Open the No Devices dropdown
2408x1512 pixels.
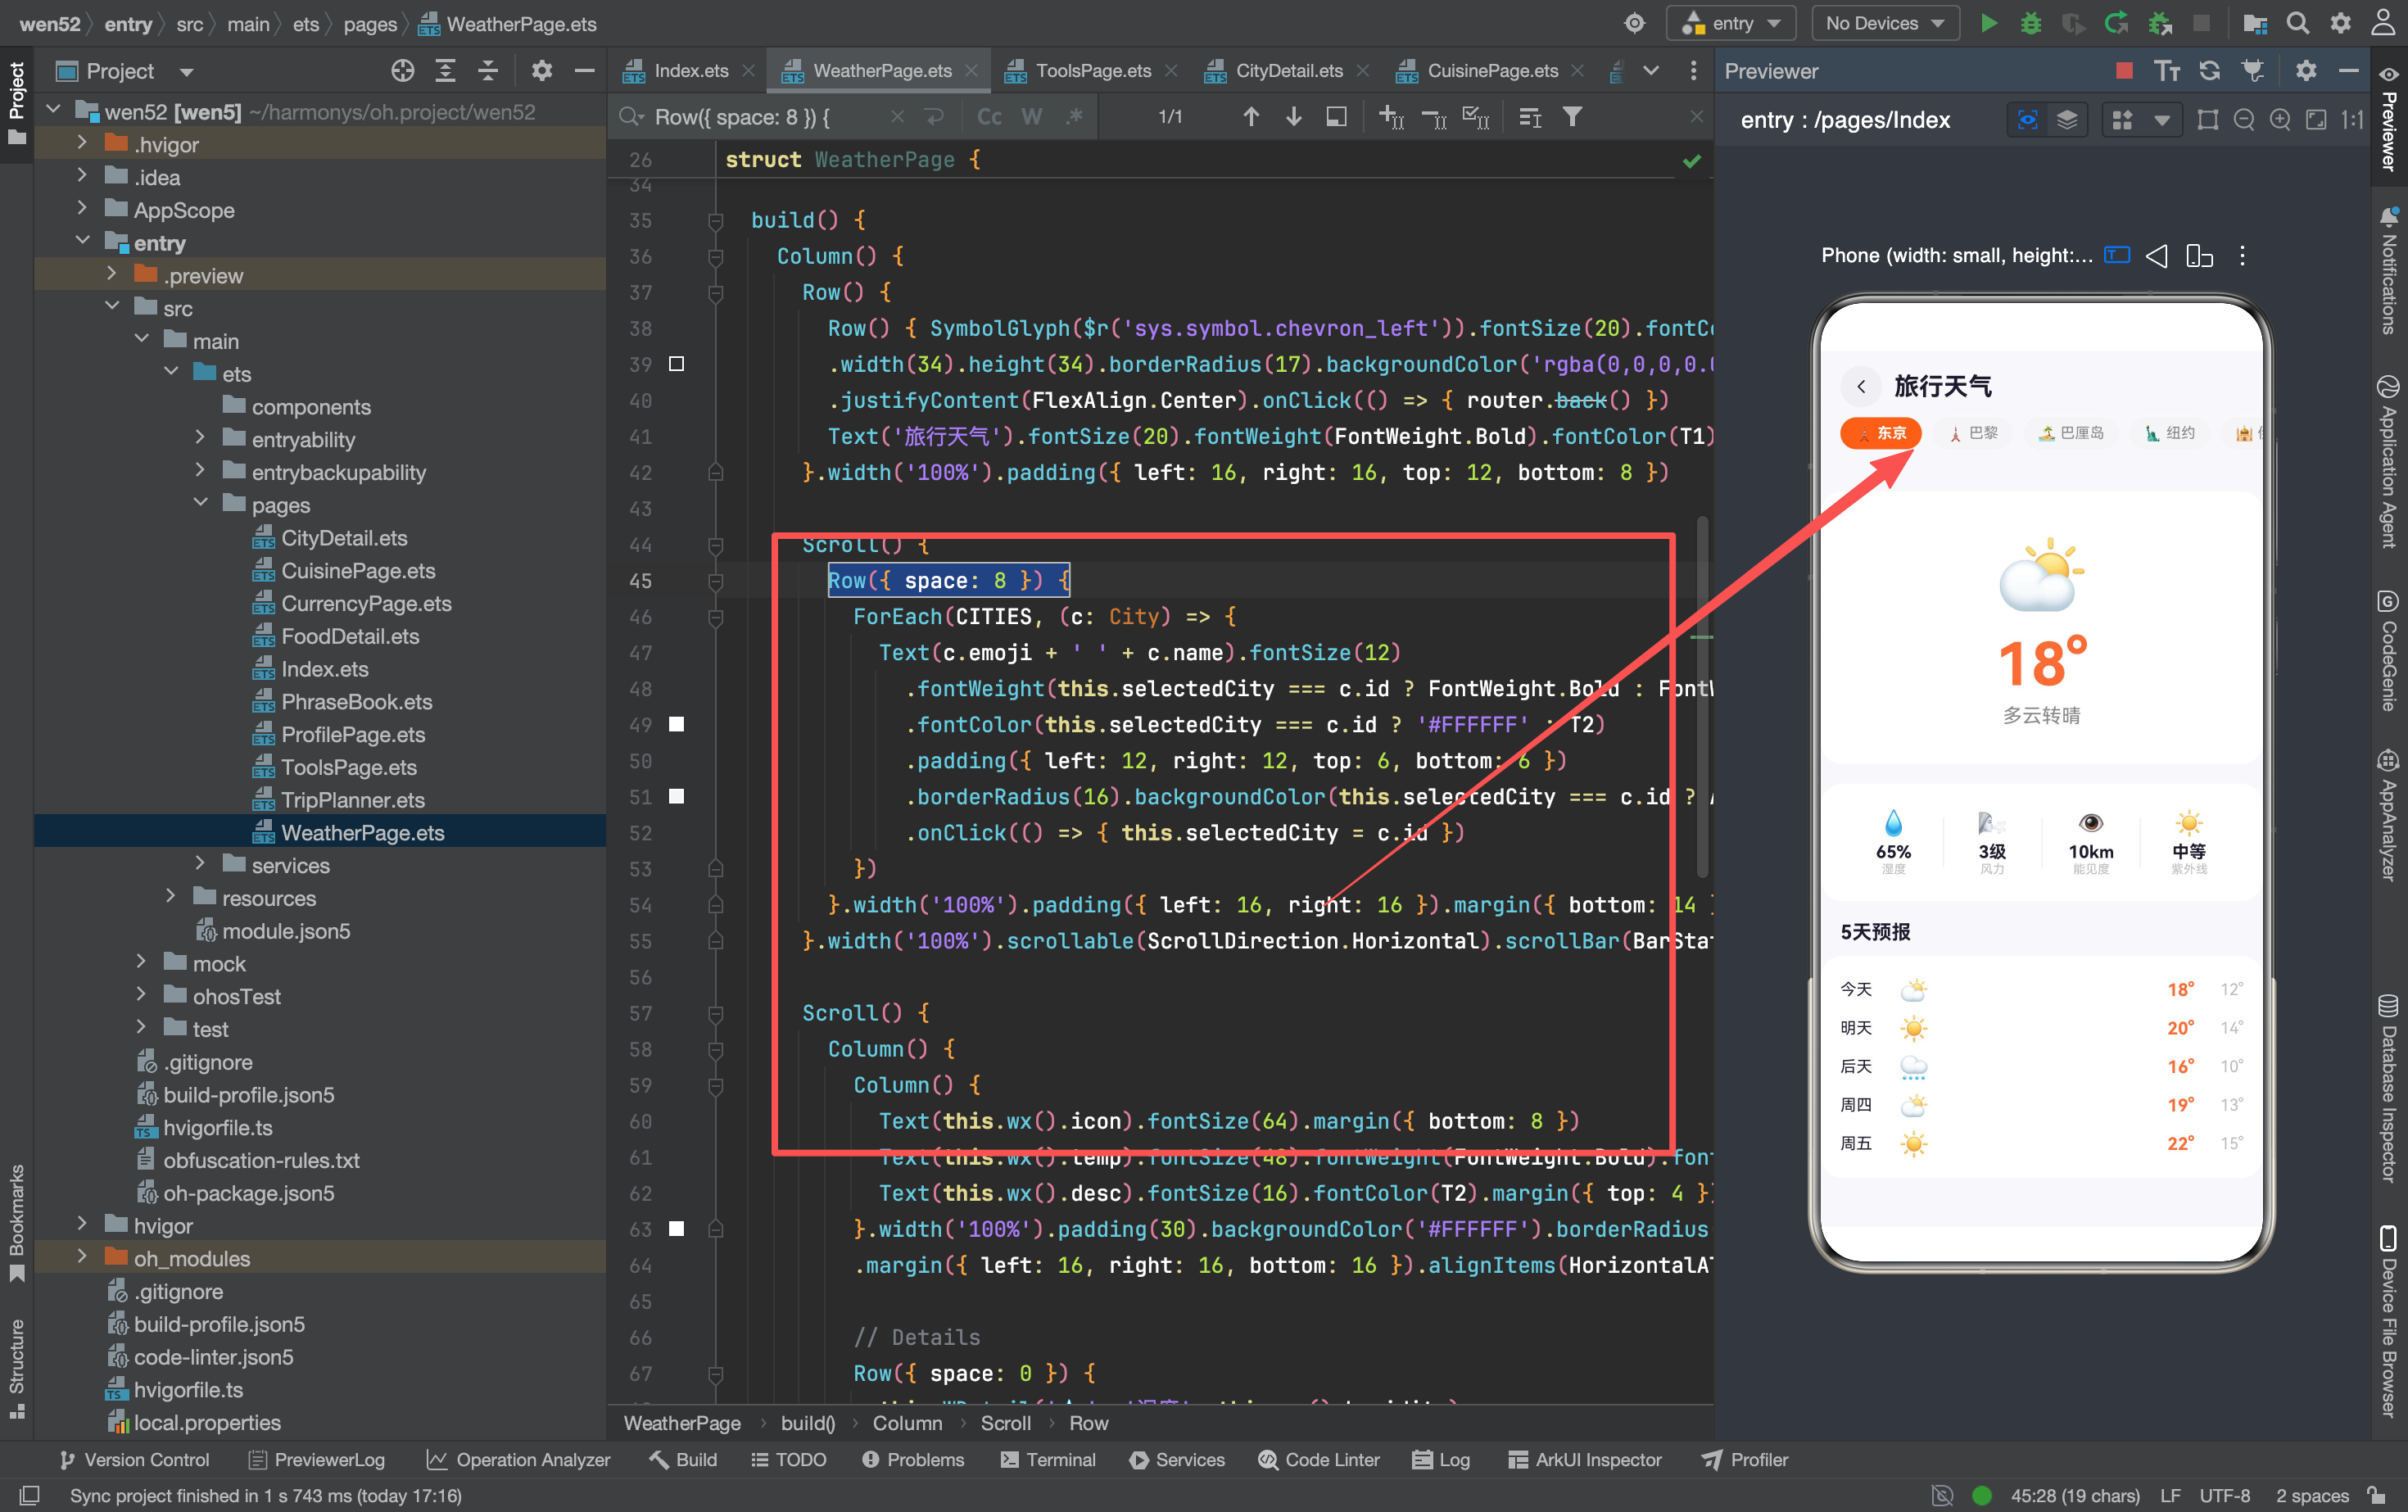point(1884,23)
